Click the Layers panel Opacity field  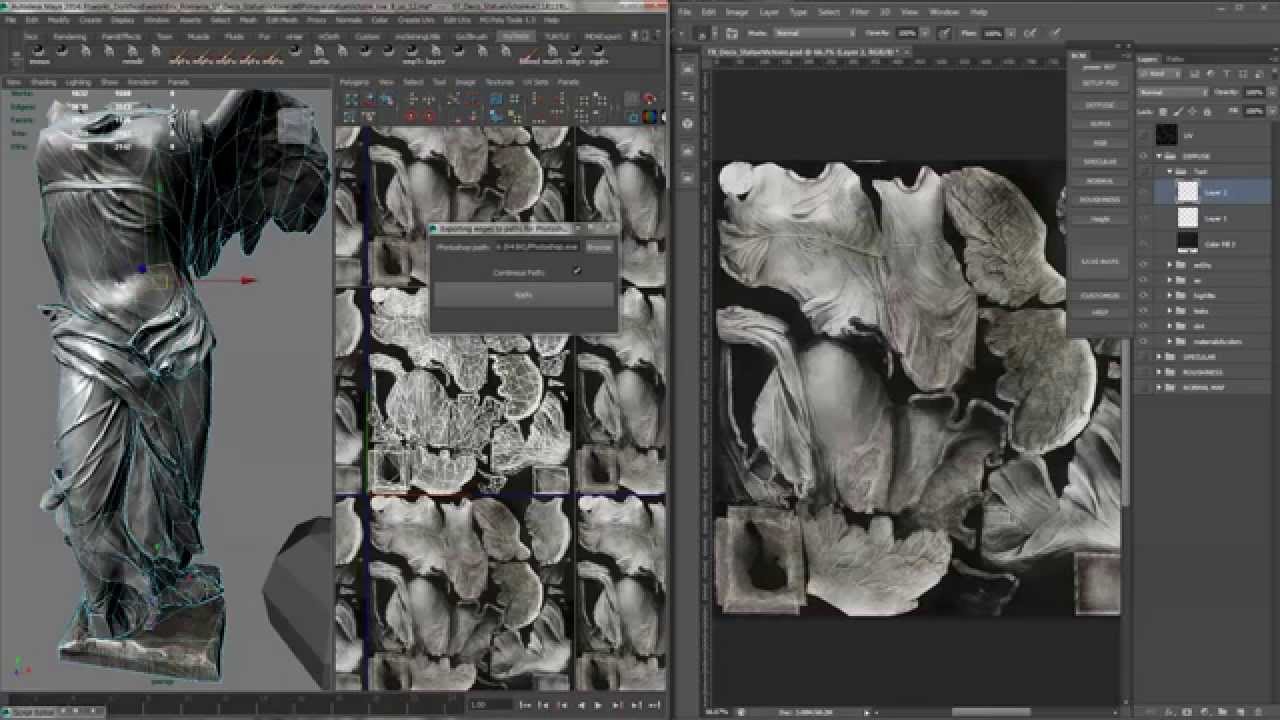coord(1254,92)
